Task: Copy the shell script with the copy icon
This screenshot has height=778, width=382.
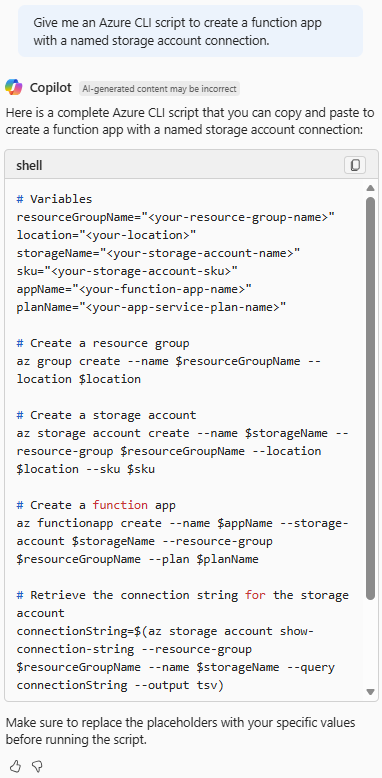Action: [x=355, y=165]
